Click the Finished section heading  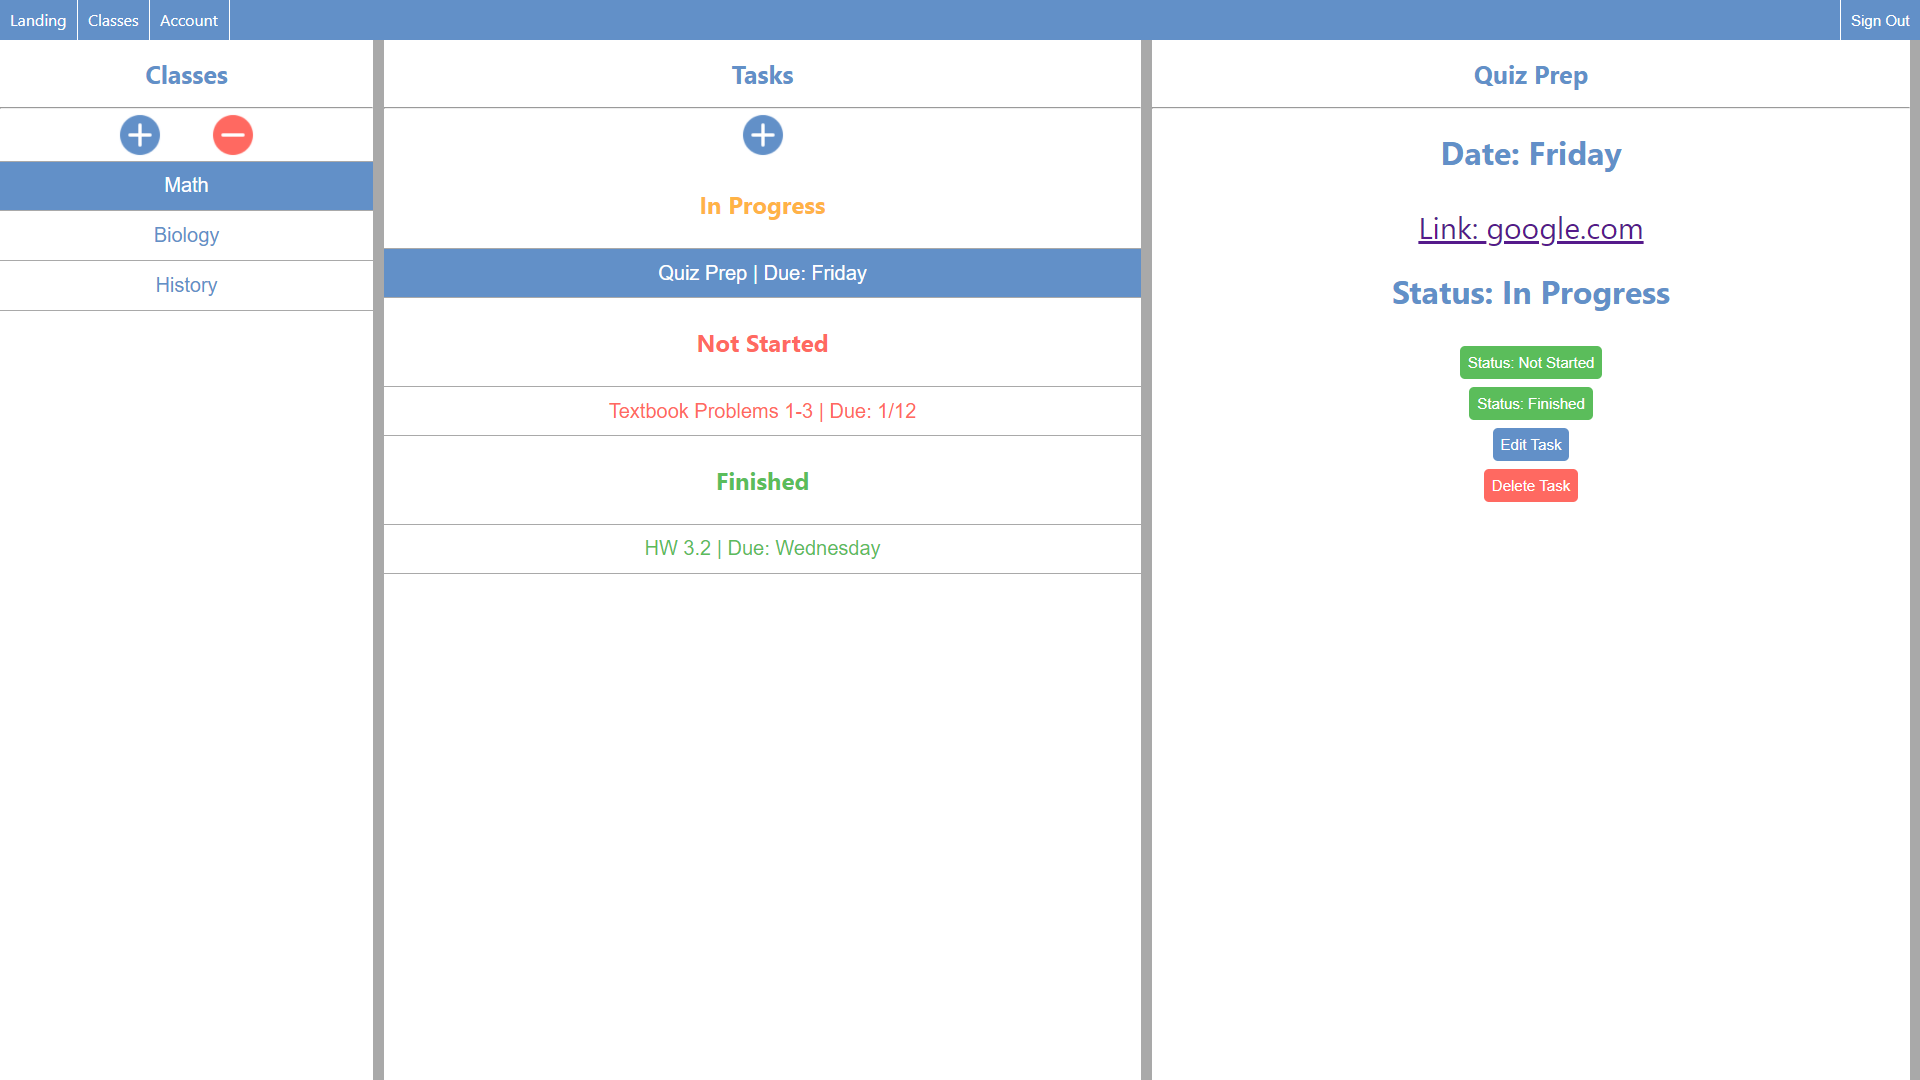[762, 482]
